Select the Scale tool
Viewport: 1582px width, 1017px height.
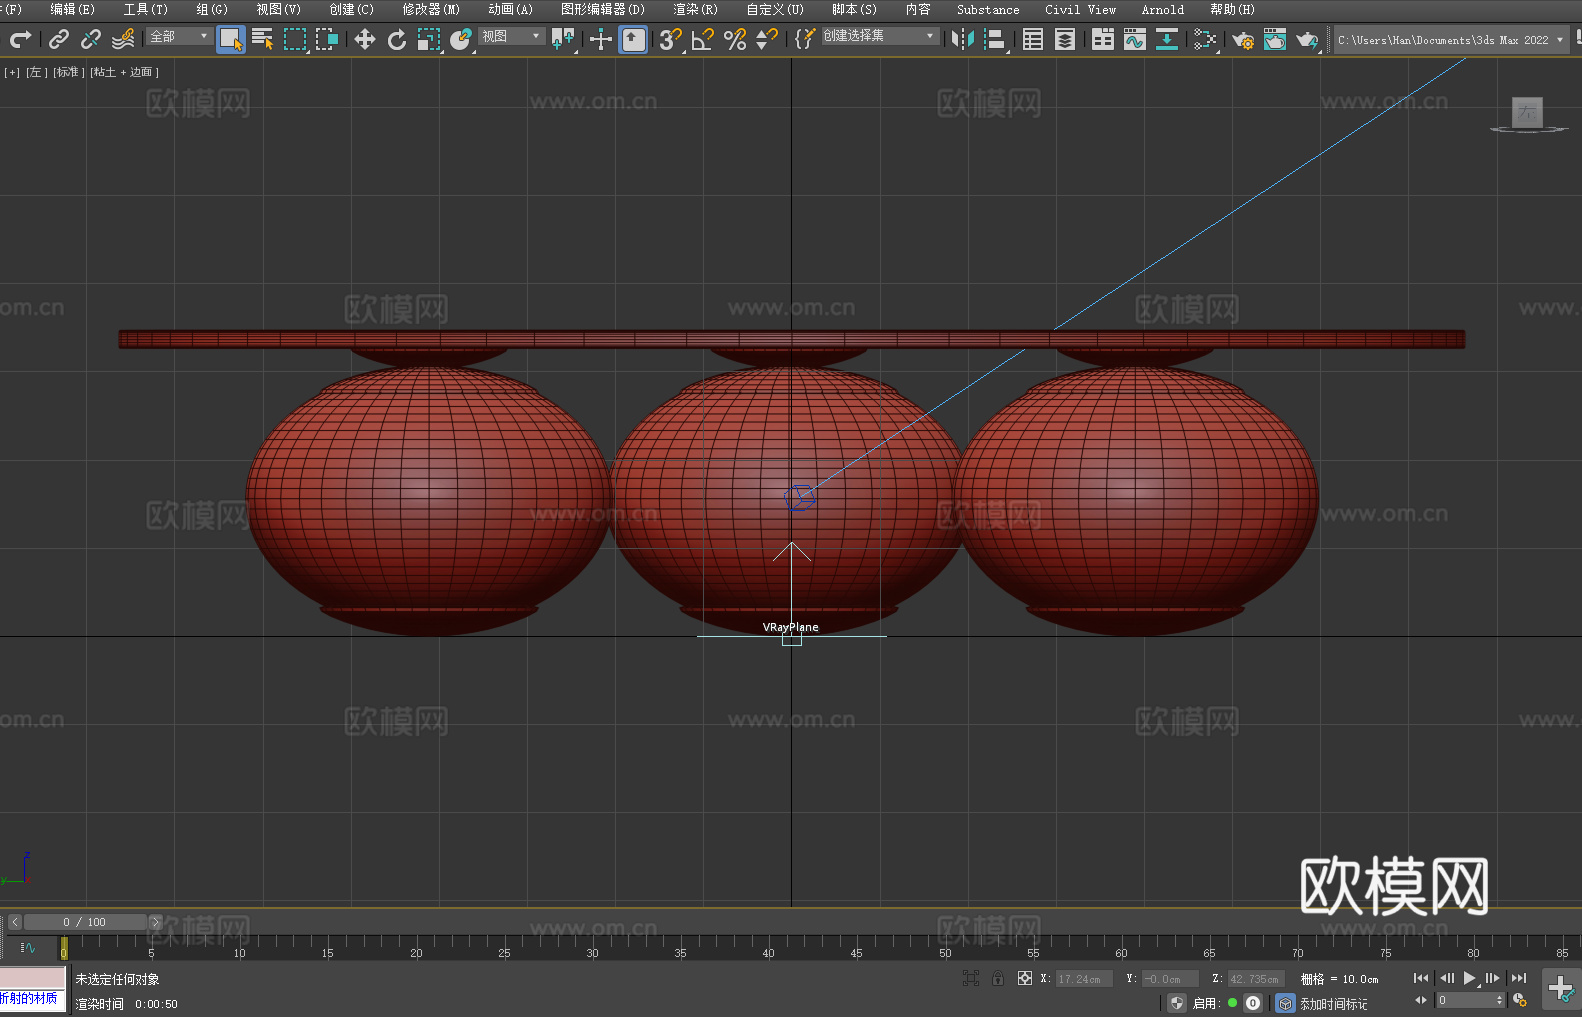pos(429,39)
